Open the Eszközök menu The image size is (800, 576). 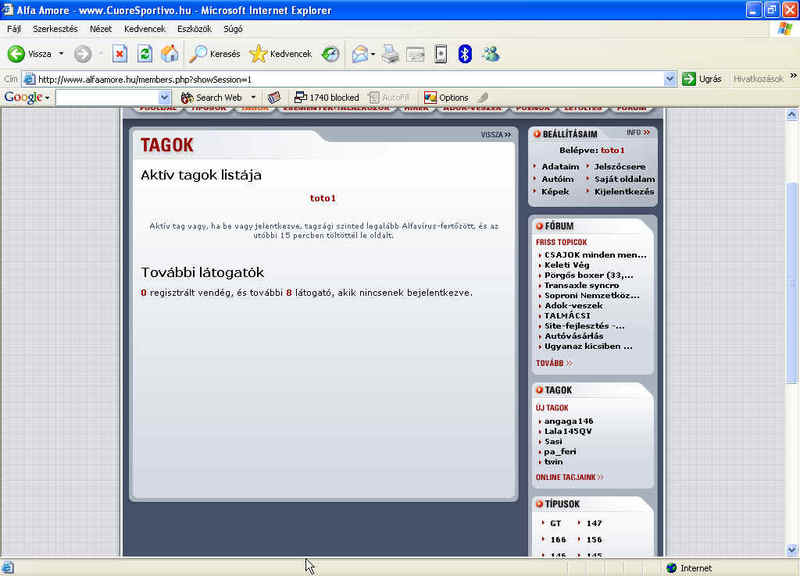pyautogui.click(x=194, y=29)
